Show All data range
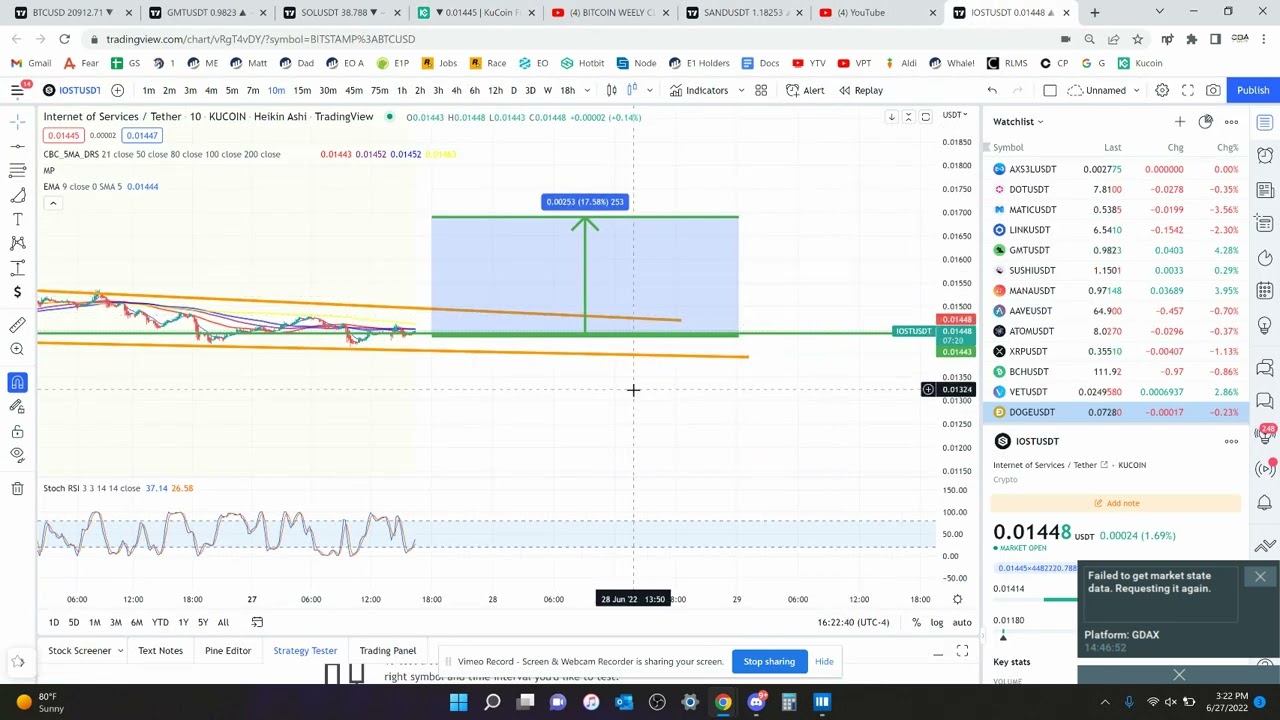This screenshot has height=720, width=1280. pyautogui.click(x=223, y=622)
